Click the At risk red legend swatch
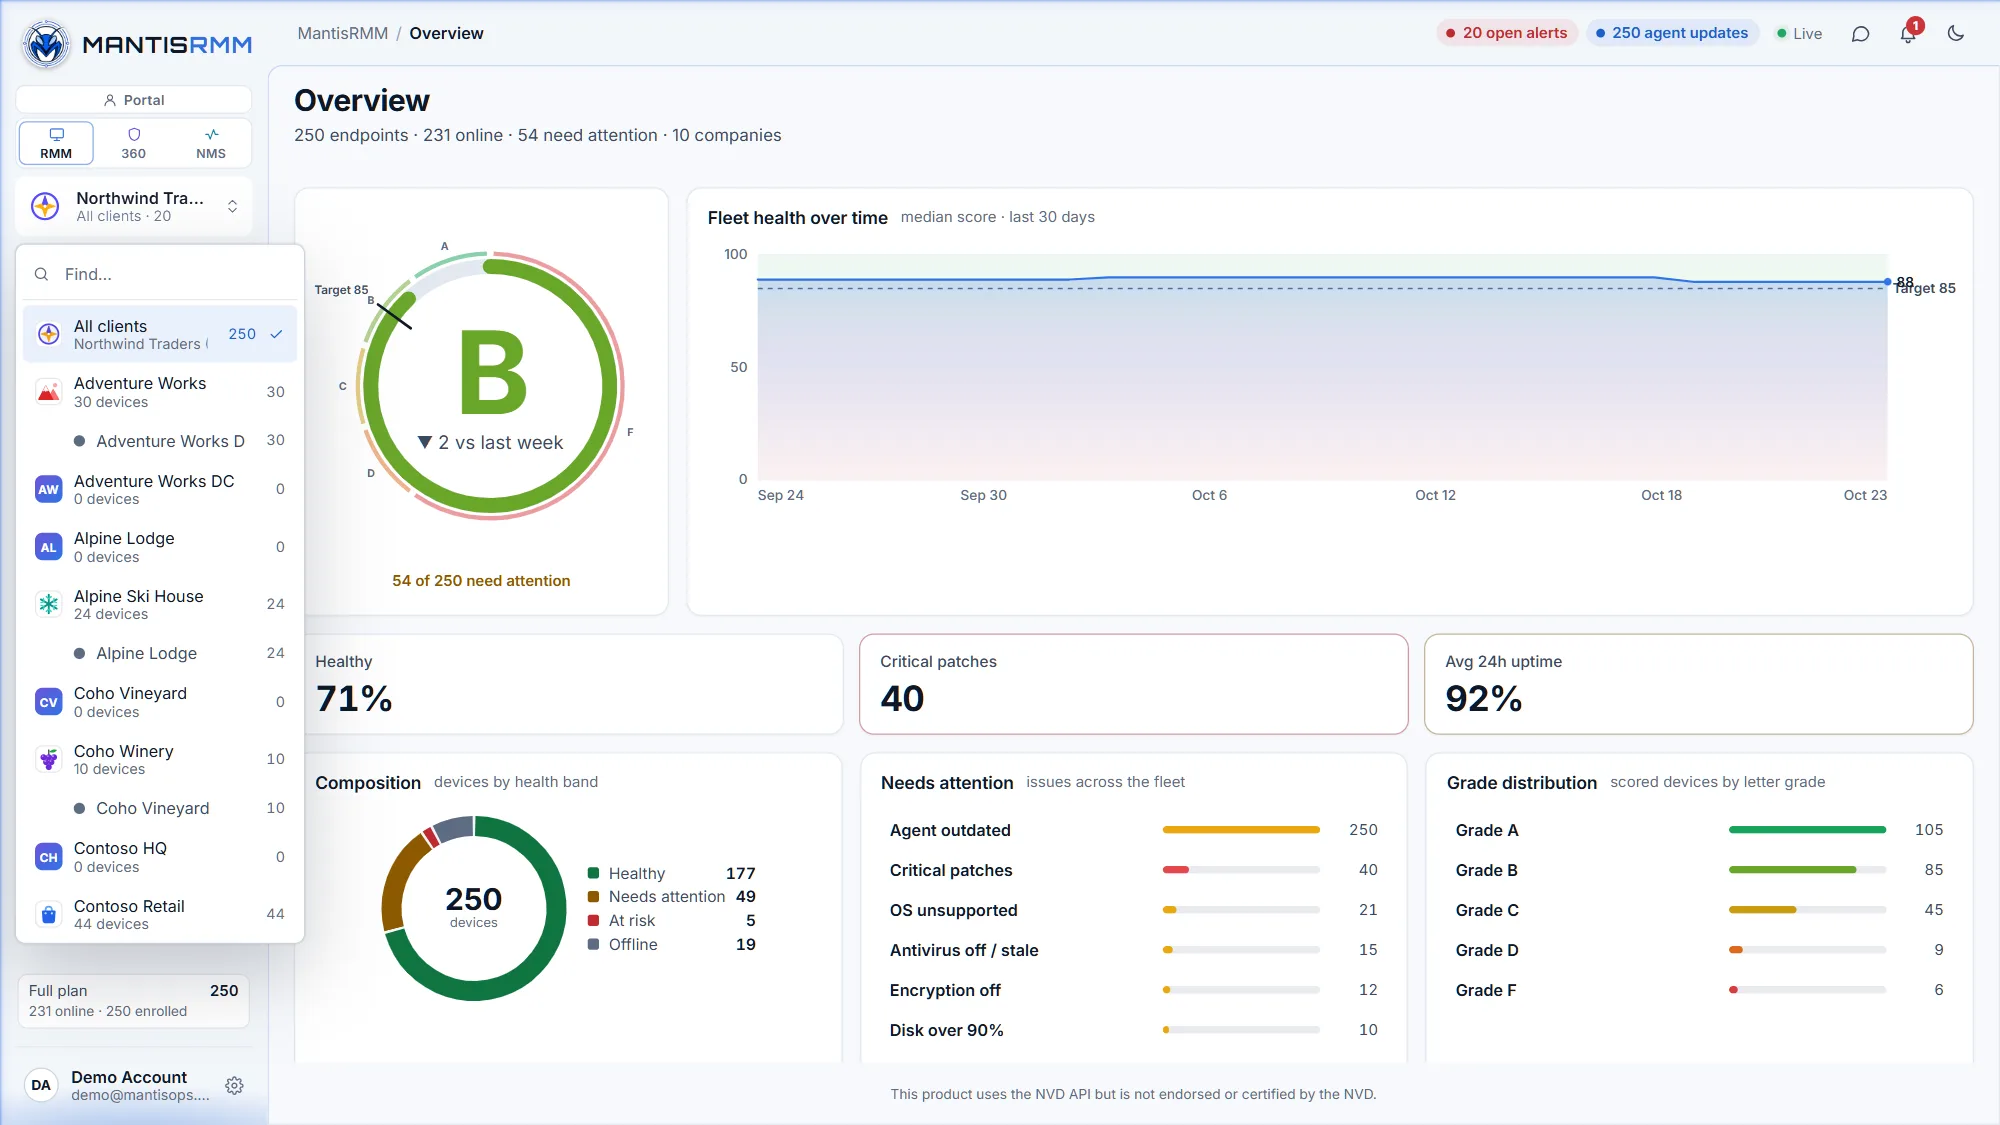The height and width of the screenshot is (1125, 2000). pos(593,920)
